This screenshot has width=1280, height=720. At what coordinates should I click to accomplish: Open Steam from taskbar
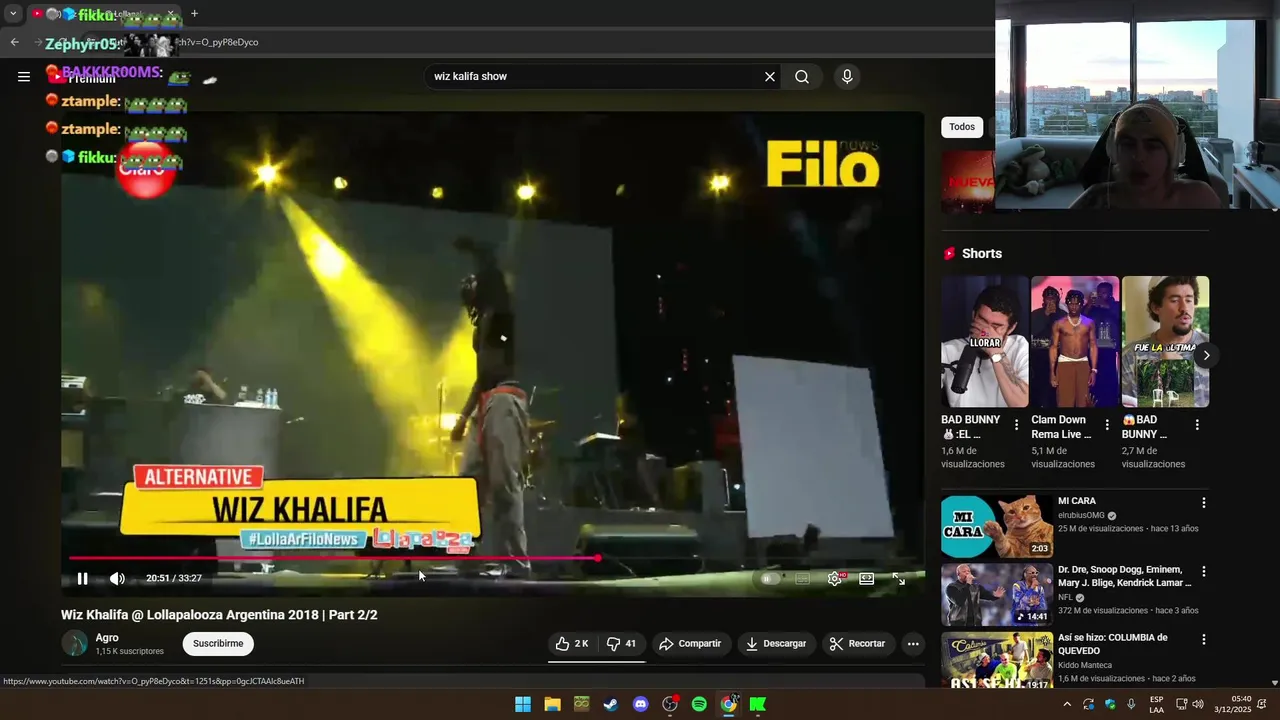(611, 704)
